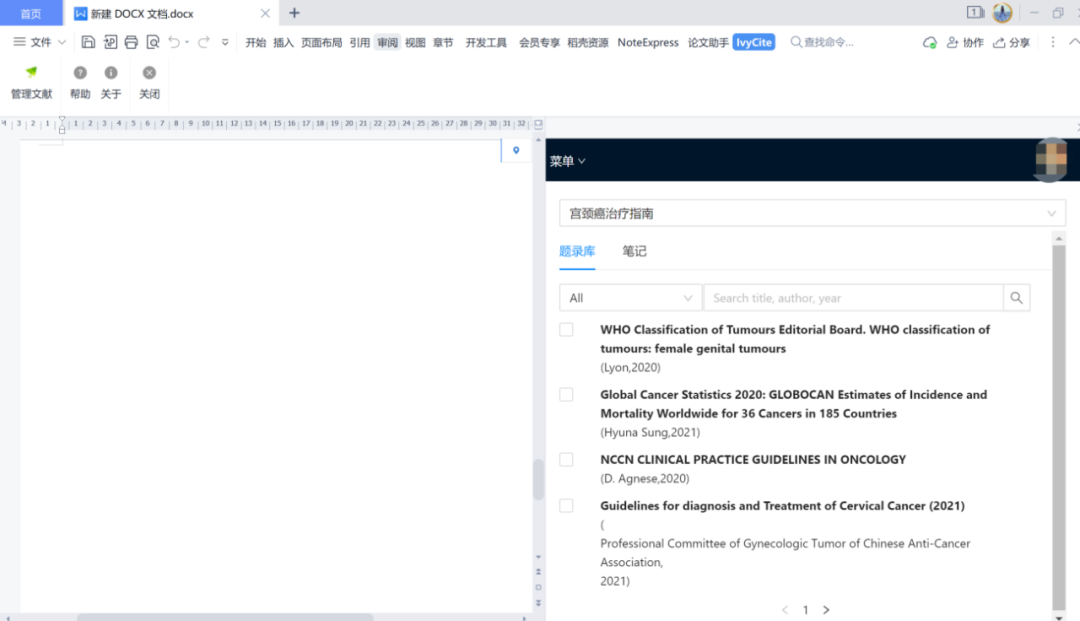This screenshot has width=1080, height=621.
Task: Select the 题录库 tab
Action: [577, 252]
